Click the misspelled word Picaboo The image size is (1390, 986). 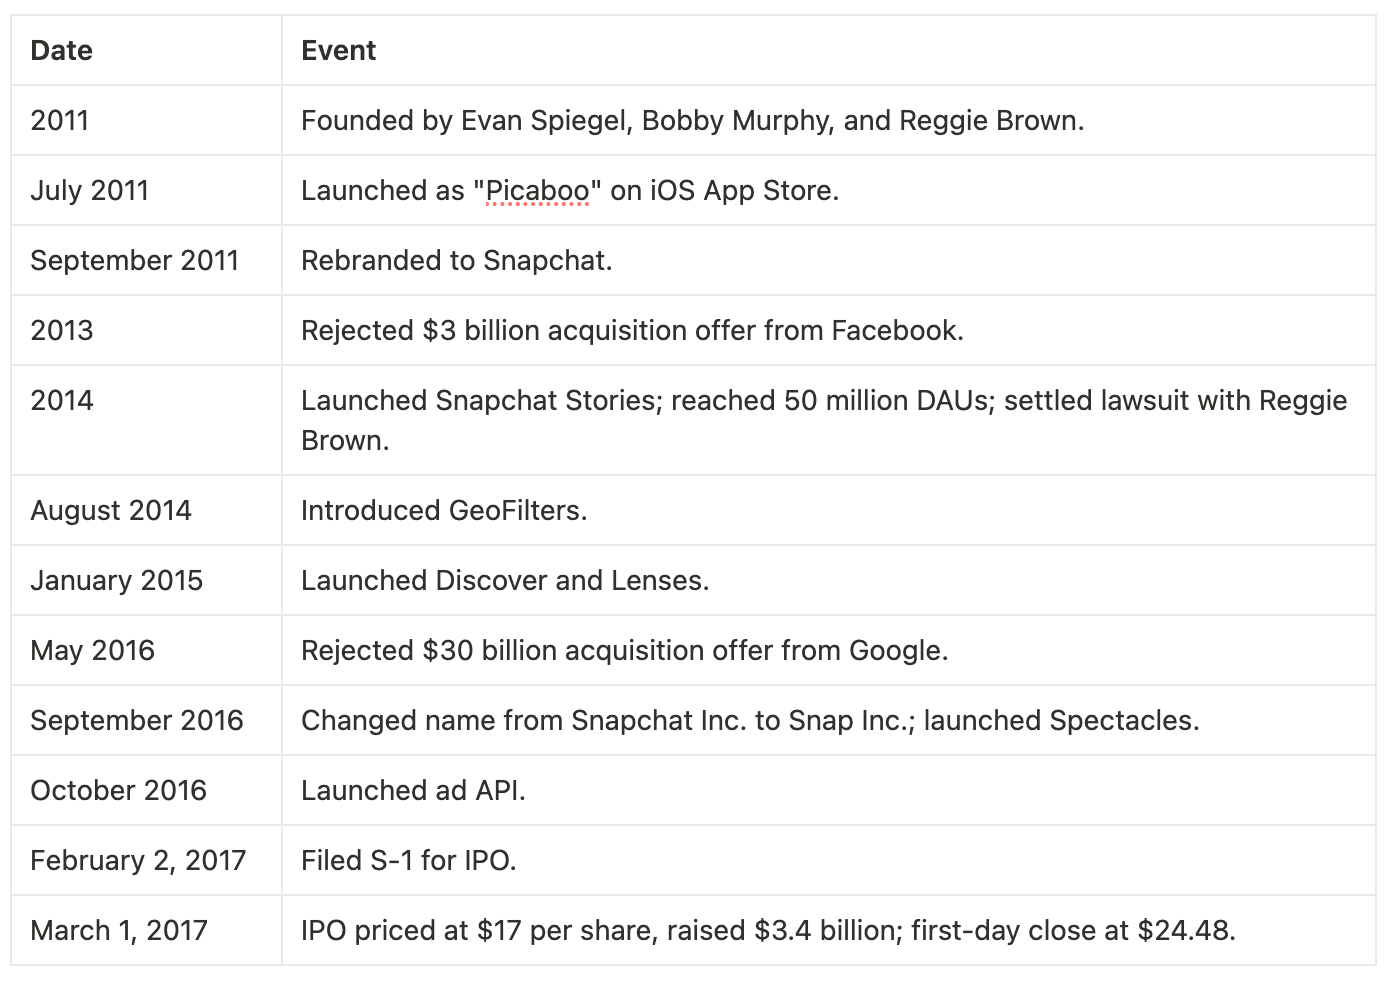pyautogui.click(x=537, y=190)
